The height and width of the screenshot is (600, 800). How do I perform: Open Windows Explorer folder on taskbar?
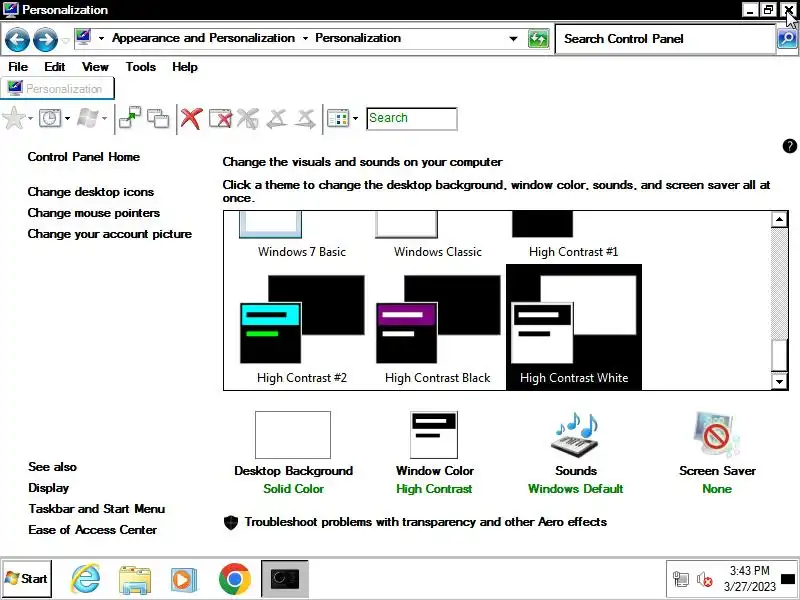click(135, 580)
